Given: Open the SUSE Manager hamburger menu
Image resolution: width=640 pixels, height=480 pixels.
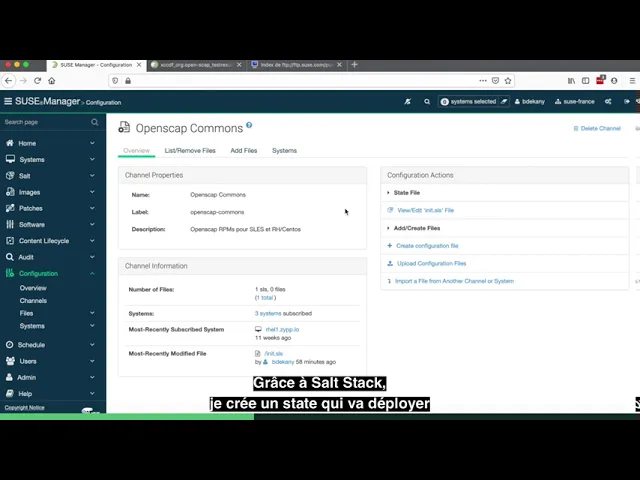Looking at the screenshot, I should click(x=8, y=101).
